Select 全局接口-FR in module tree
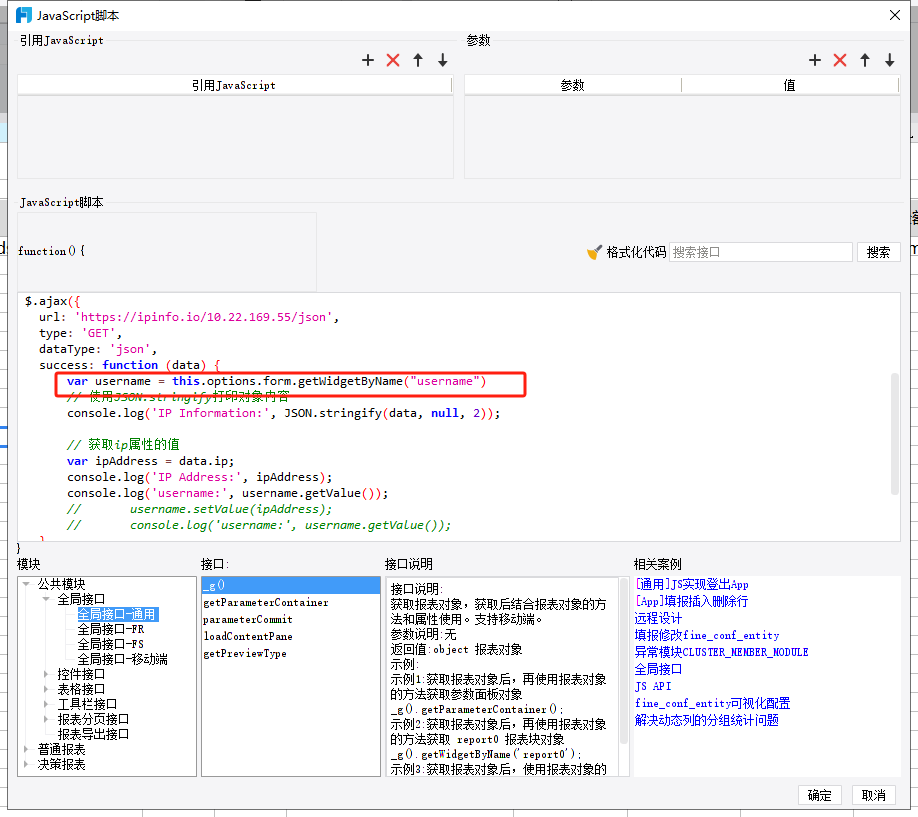This screenshot has height=817, width=918. (110, 630)
